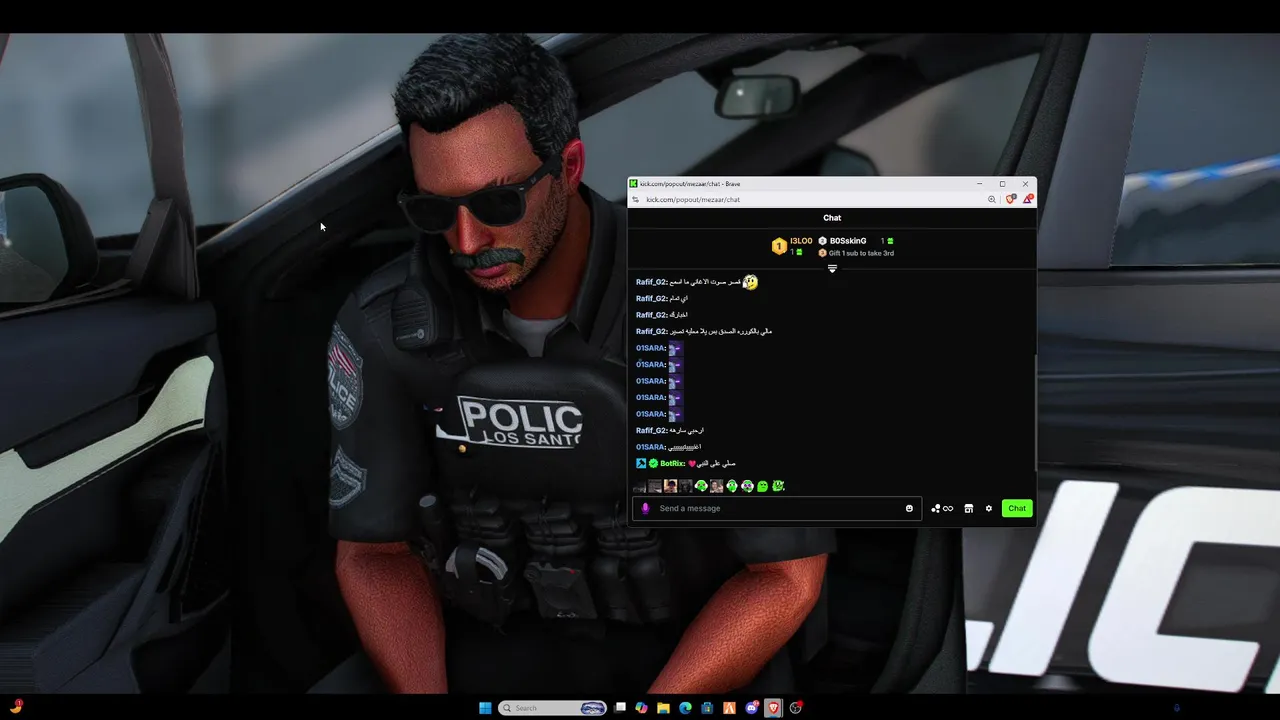Click Gift 1 sub to take 3rd
The image size is (1280, 720).
861,253
